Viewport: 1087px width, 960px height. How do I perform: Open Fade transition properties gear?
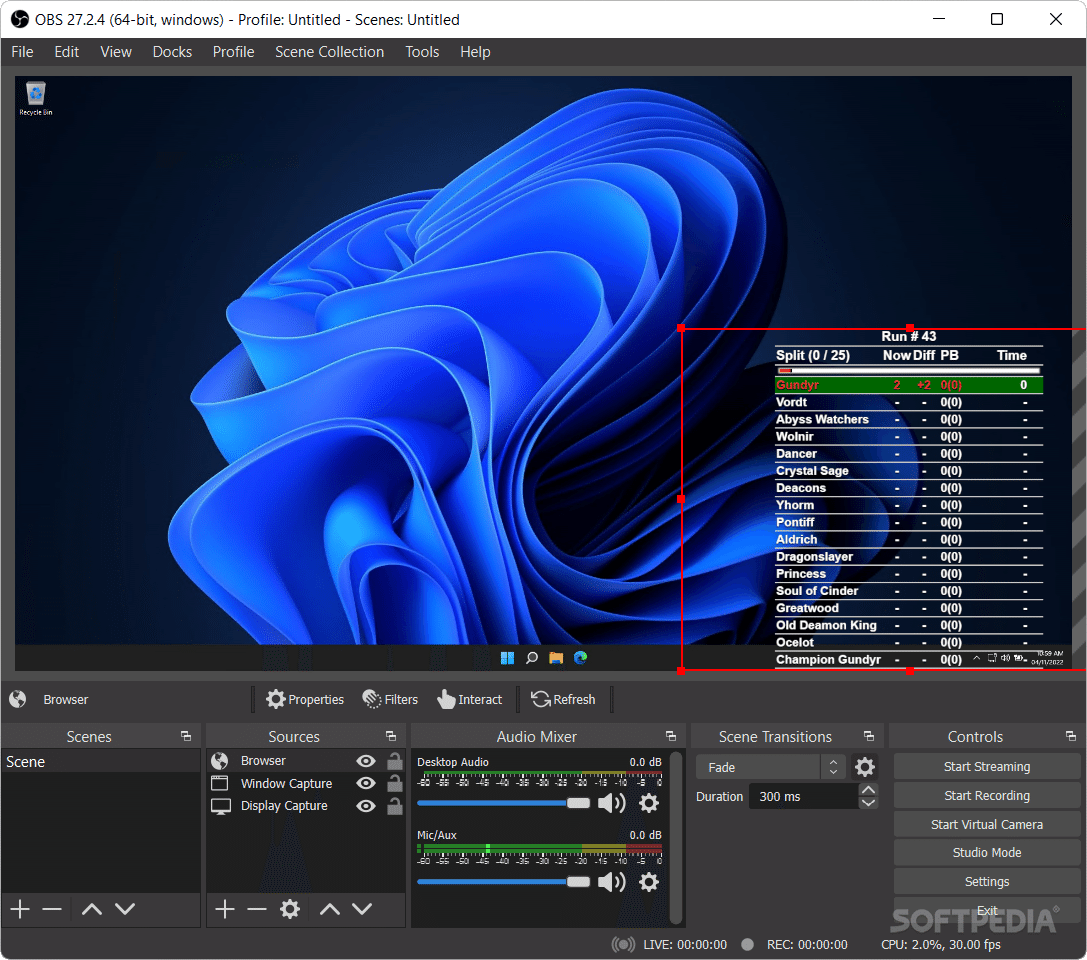pyautogui.click(x=864, y=767)
